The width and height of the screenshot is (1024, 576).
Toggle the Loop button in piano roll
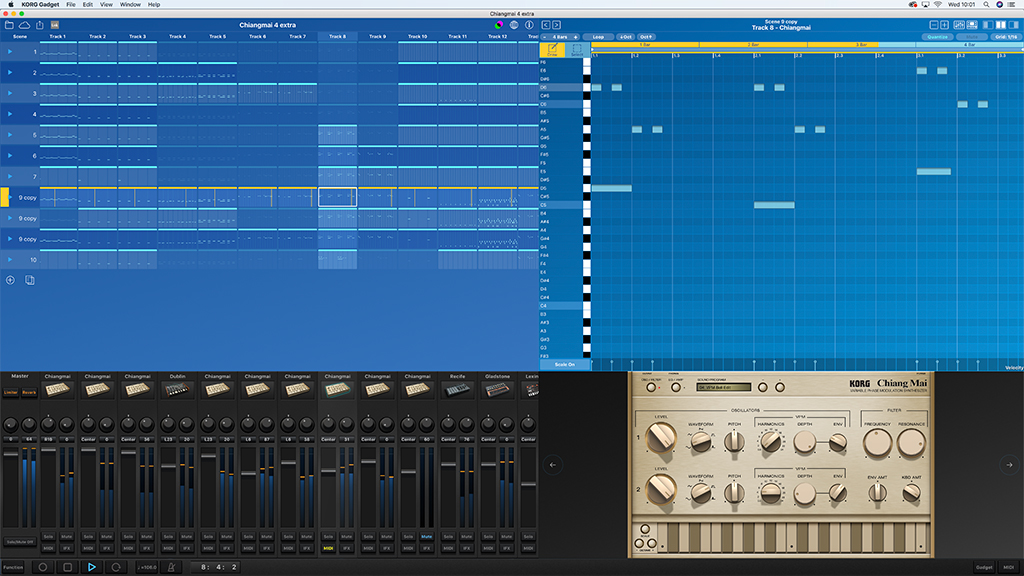(x=598, y=37)
